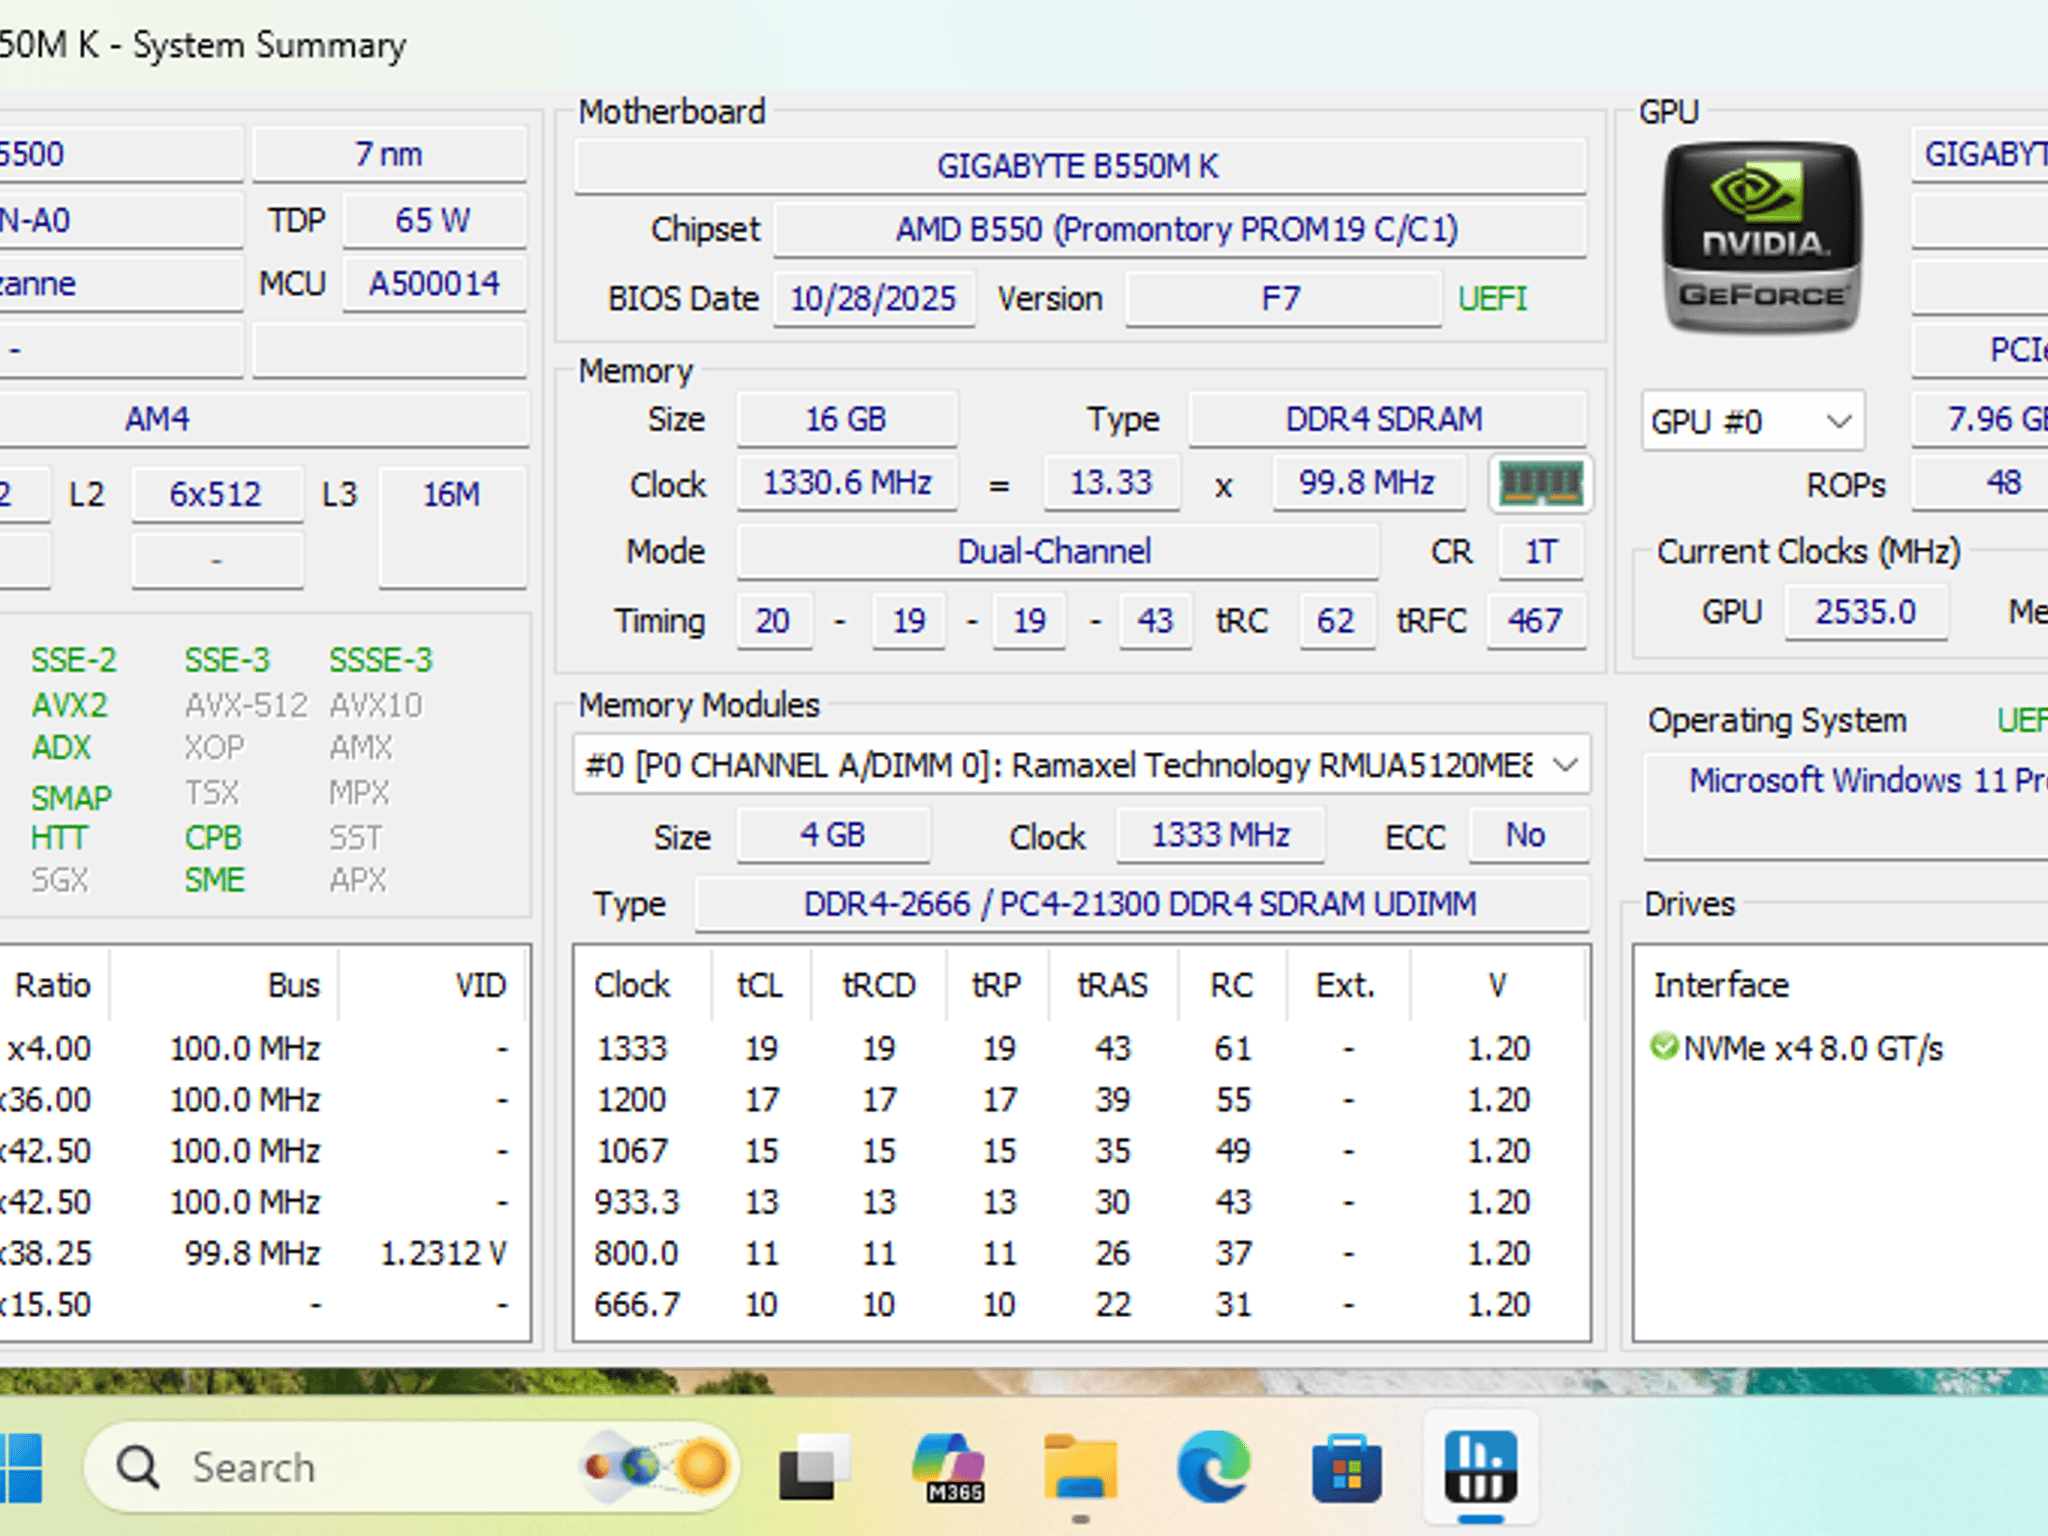Click the x38.25 ratio row
Viewport: 2048px width, 1536px height.
(x=264, y=1253)
